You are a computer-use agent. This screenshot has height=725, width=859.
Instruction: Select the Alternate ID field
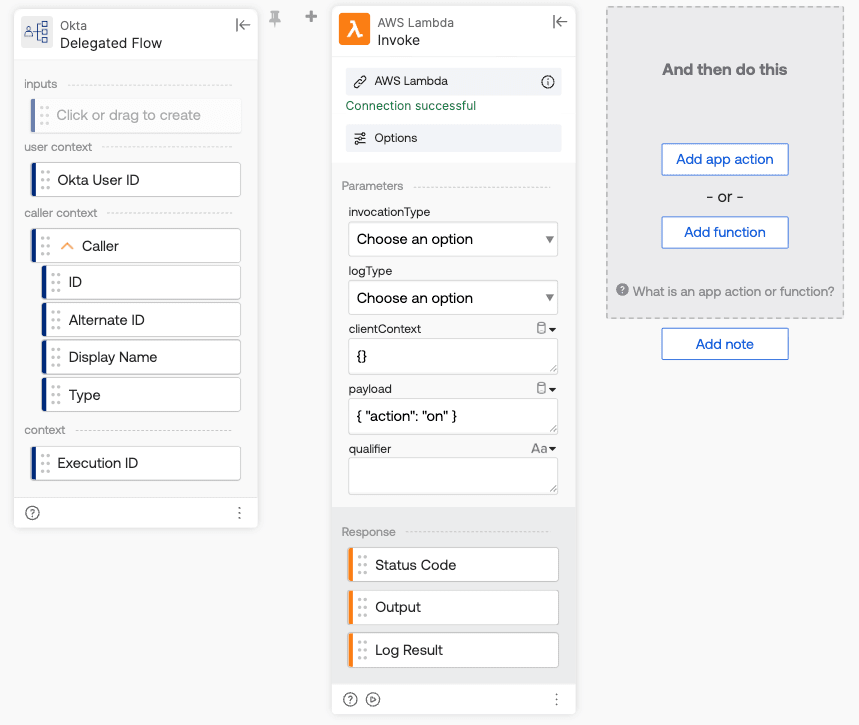click(141, 320)
